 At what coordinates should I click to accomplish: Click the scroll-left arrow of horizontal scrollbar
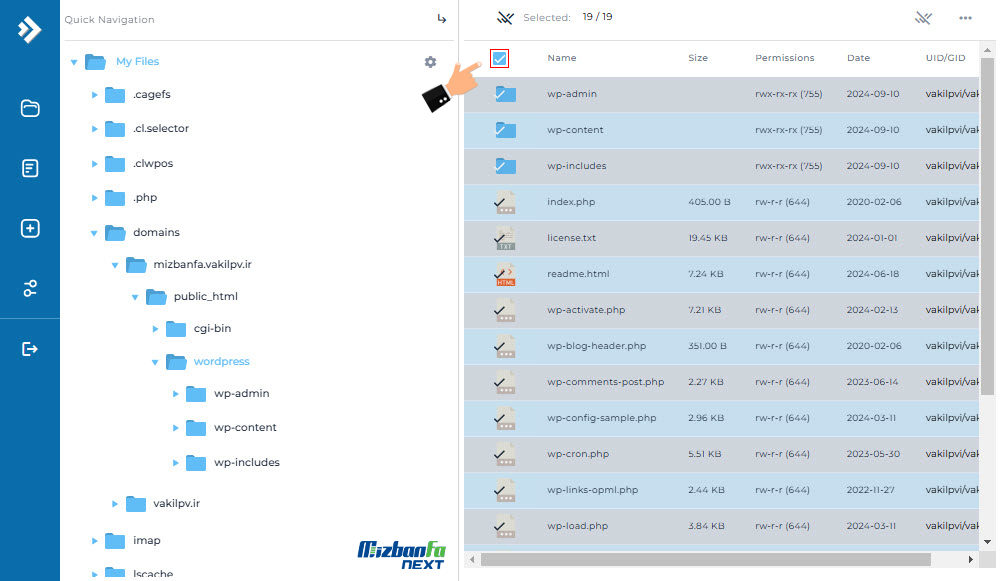pos(472,559)
